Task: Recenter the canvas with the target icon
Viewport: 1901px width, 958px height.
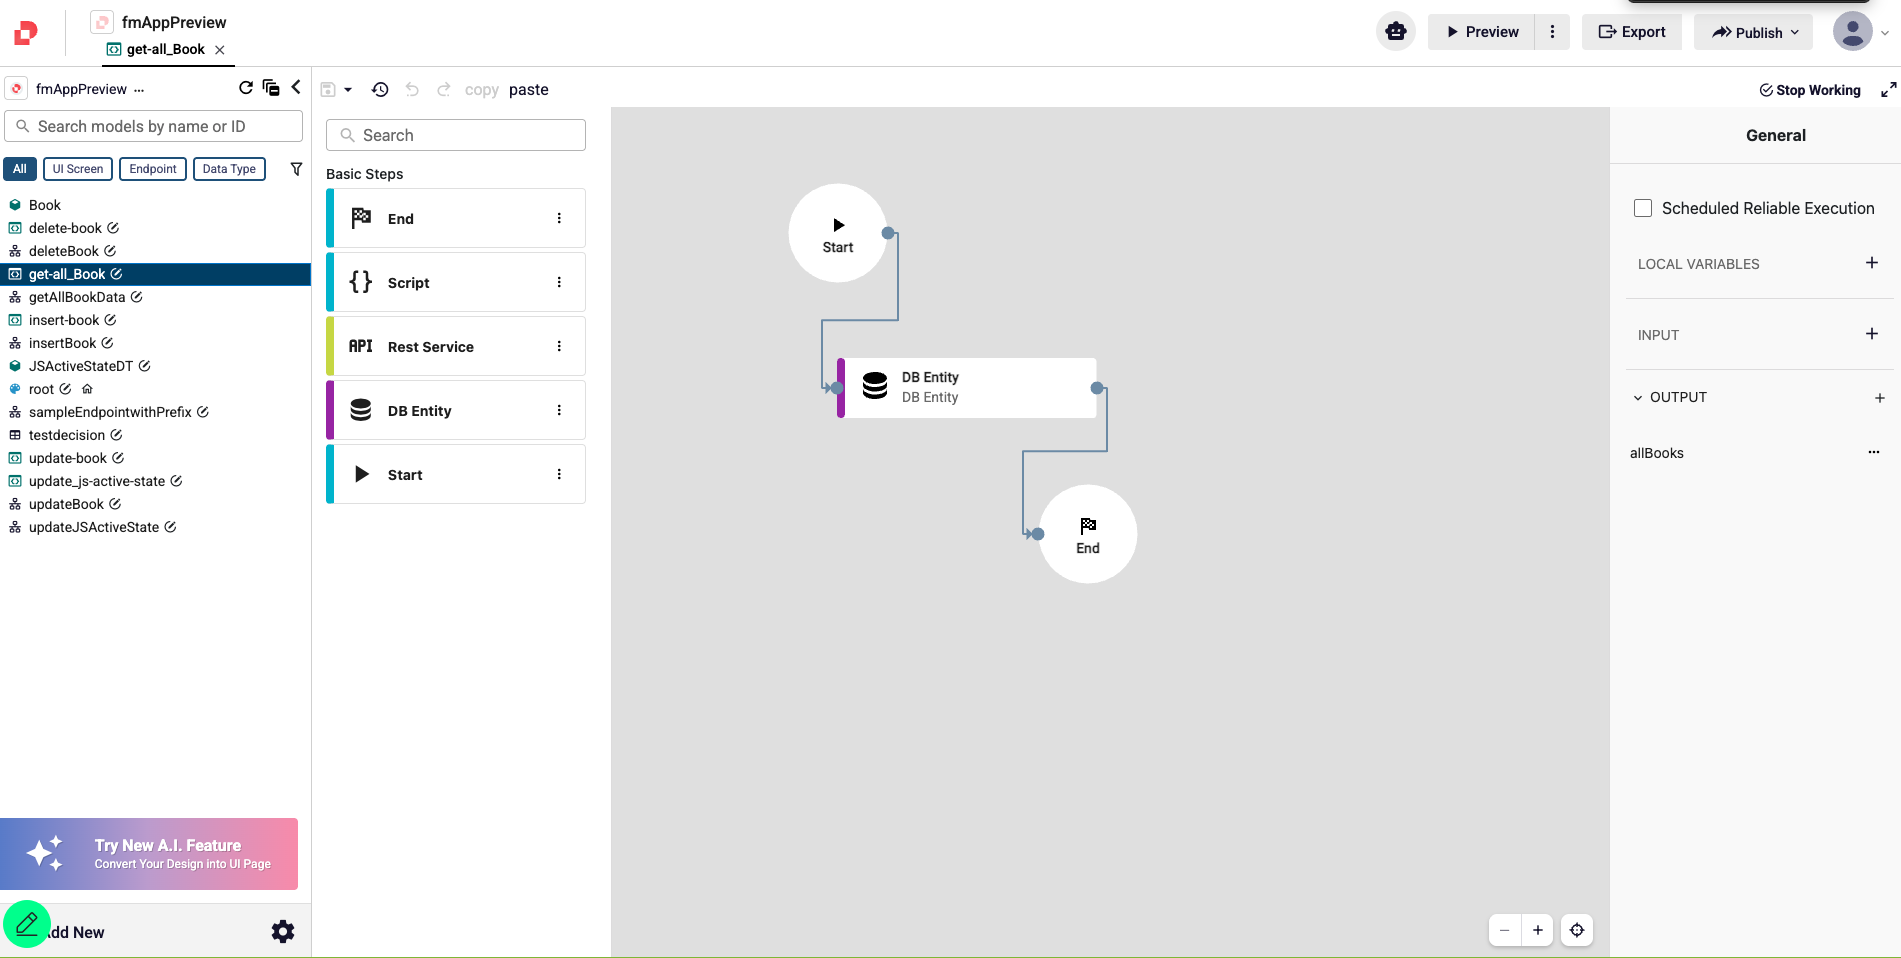Action: click(x=1577, y=930)
